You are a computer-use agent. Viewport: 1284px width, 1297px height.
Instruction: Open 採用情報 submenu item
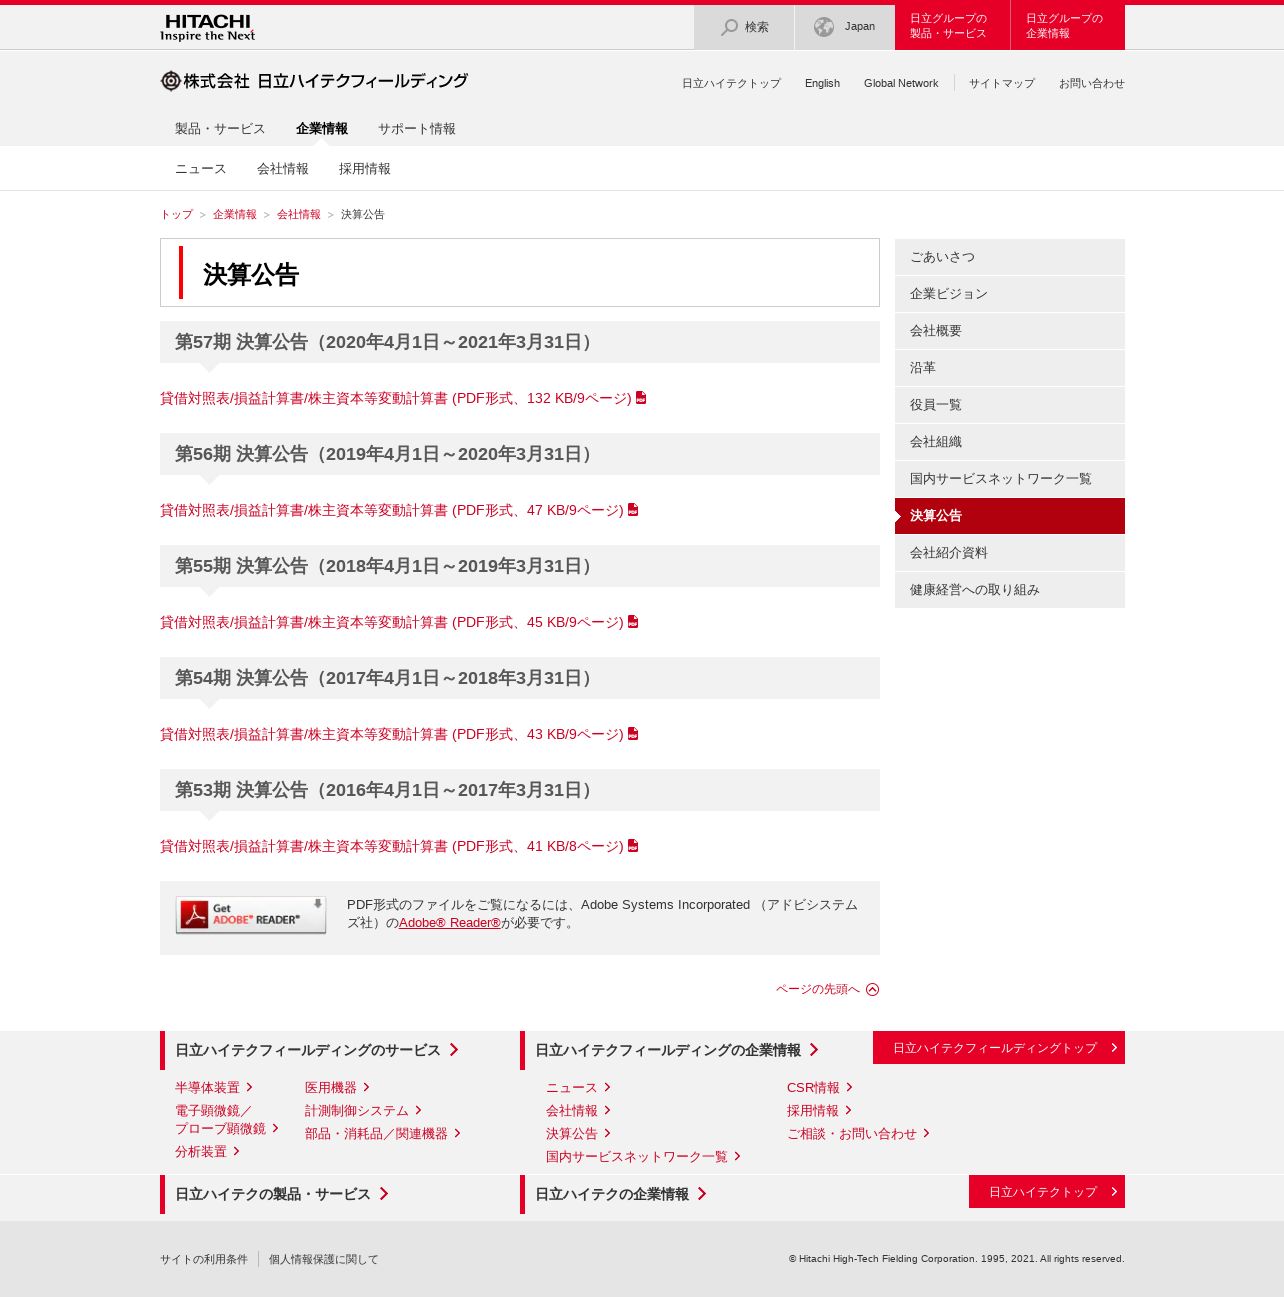[x=365, y=168]
